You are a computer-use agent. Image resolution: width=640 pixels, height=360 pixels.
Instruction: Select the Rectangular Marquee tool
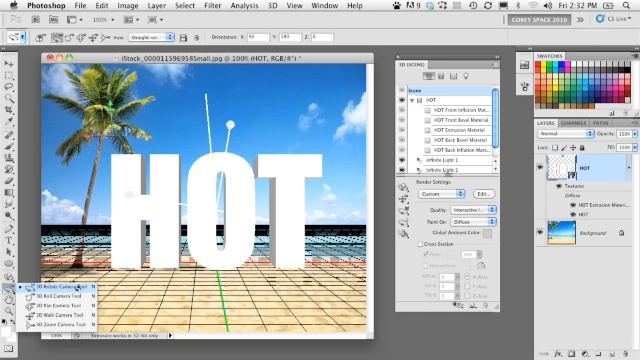[x=9, y=76]
